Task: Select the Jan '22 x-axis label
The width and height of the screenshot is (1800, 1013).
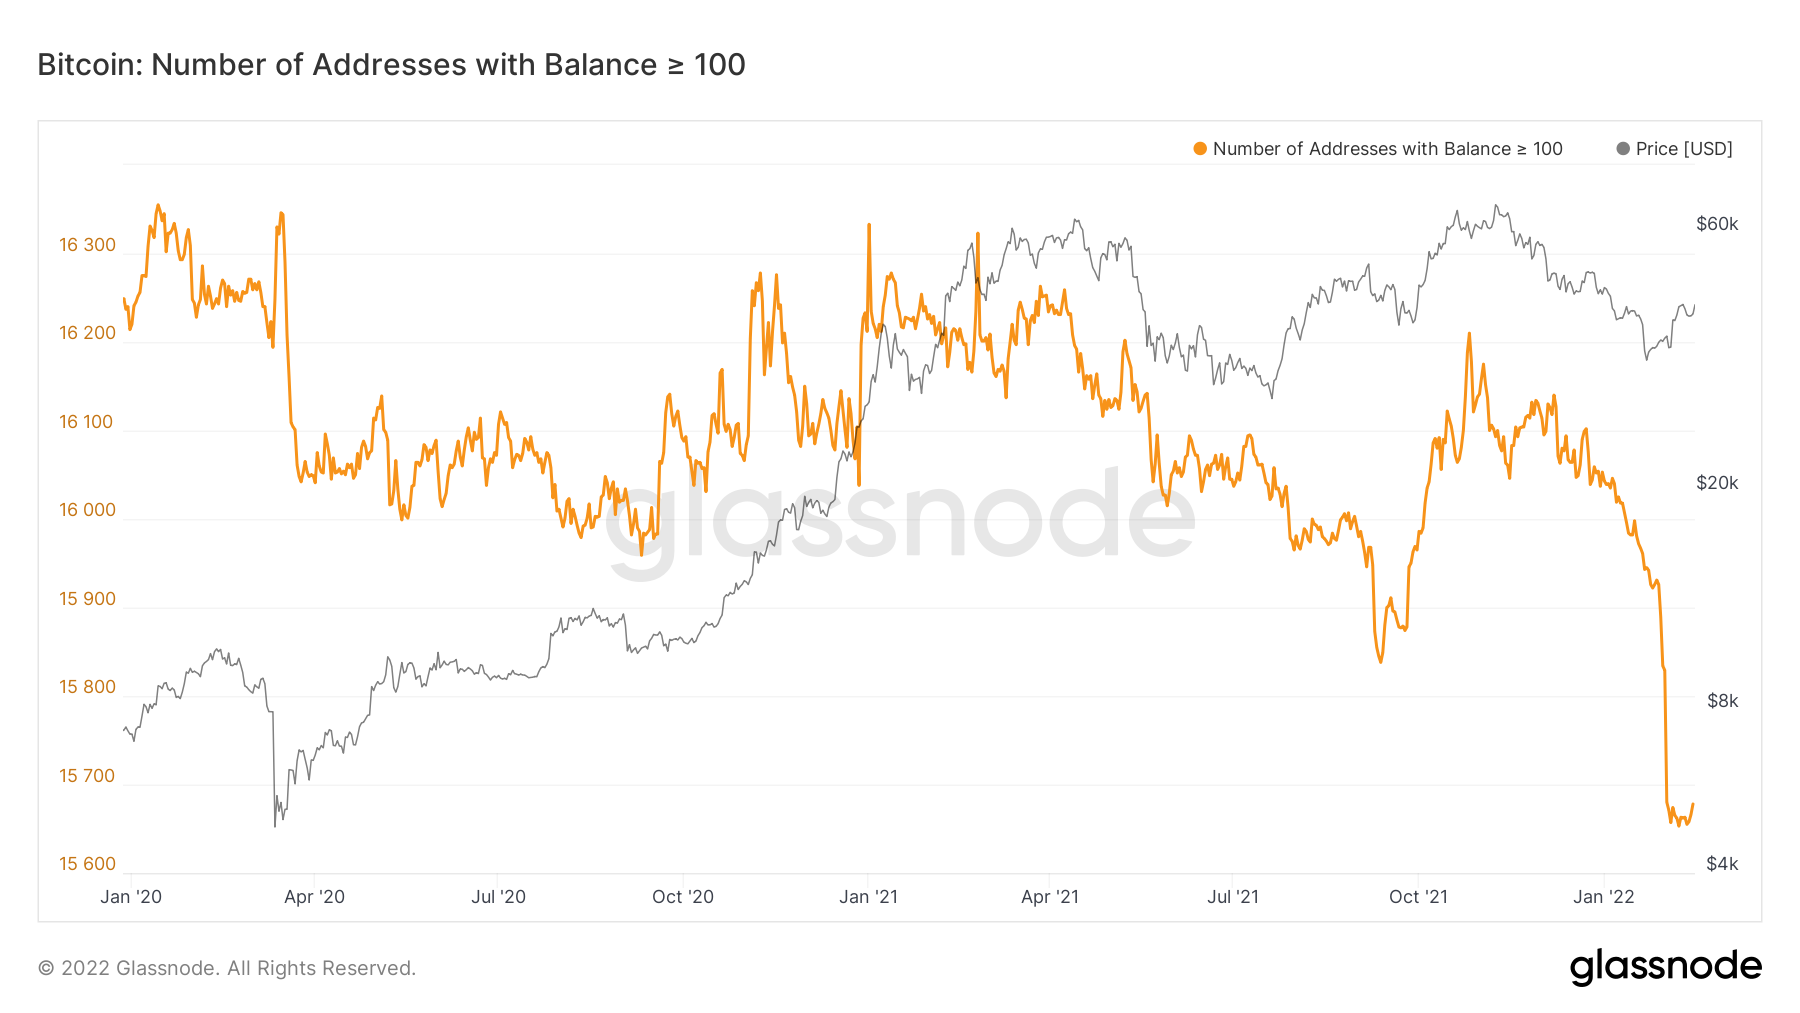Action: pyautogui.click(x=1603, y=897)
